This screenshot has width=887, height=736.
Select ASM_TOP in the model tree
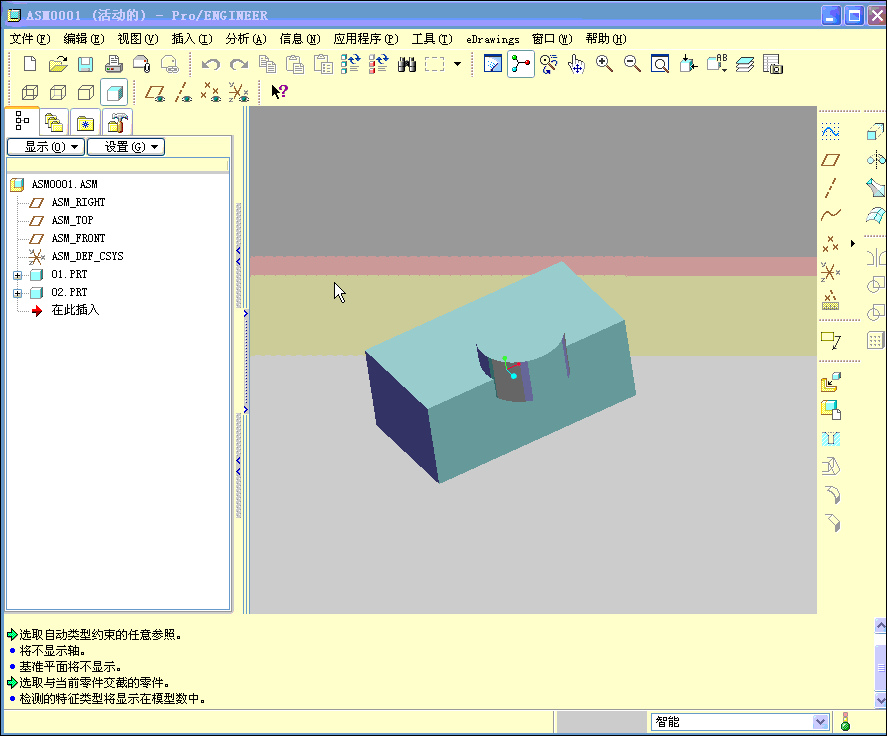click(x=72, y=220)
